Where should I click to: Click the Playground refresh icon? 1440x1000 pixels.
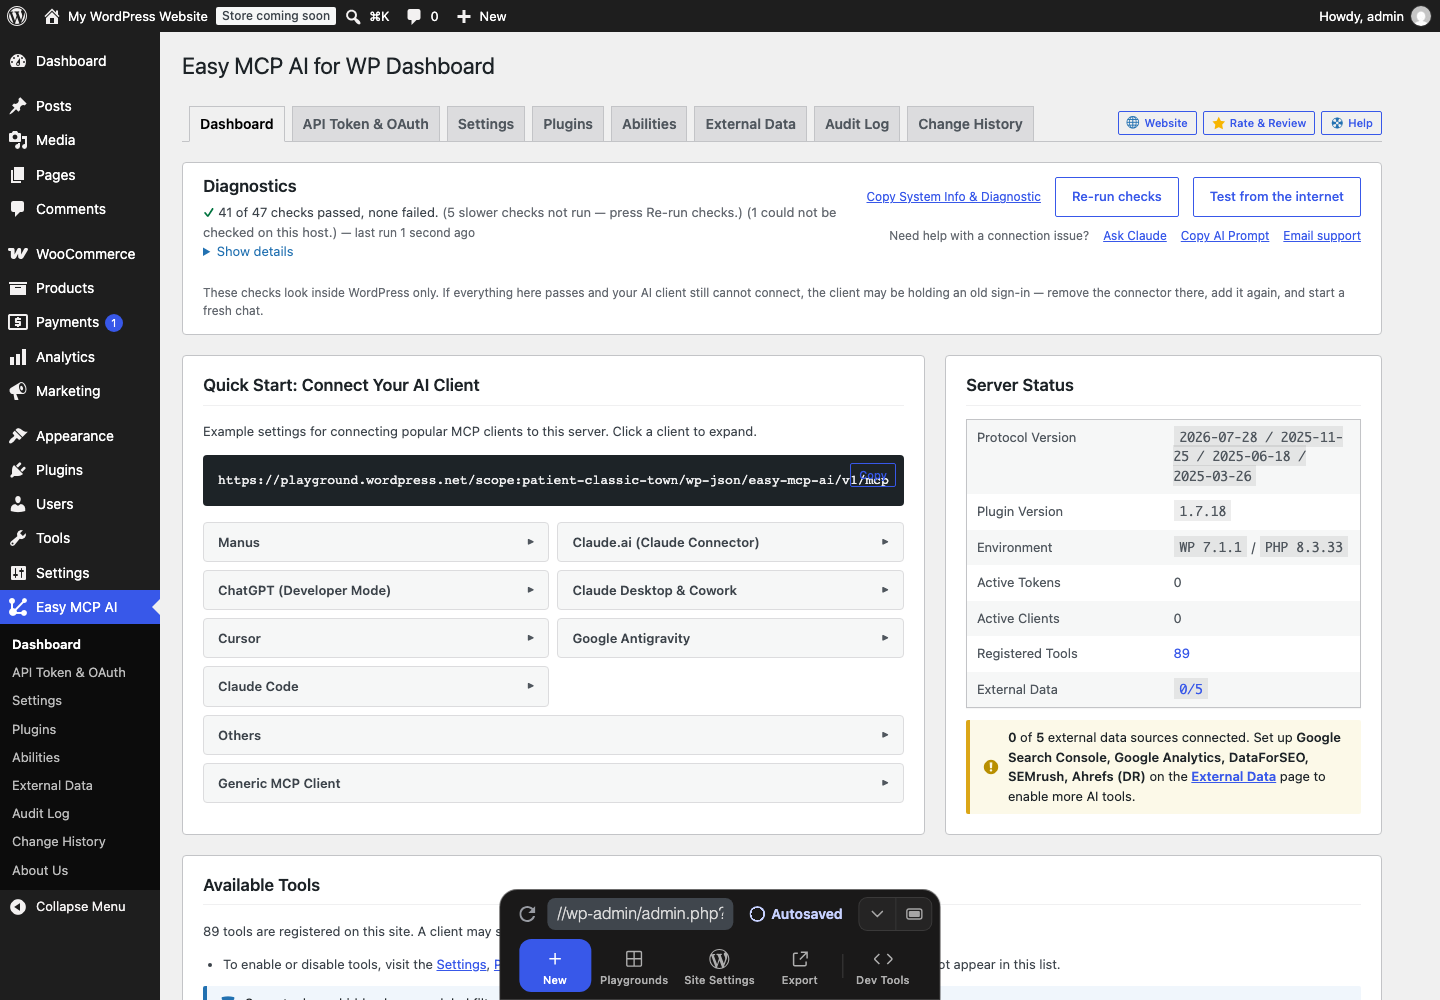pos(528,914)
